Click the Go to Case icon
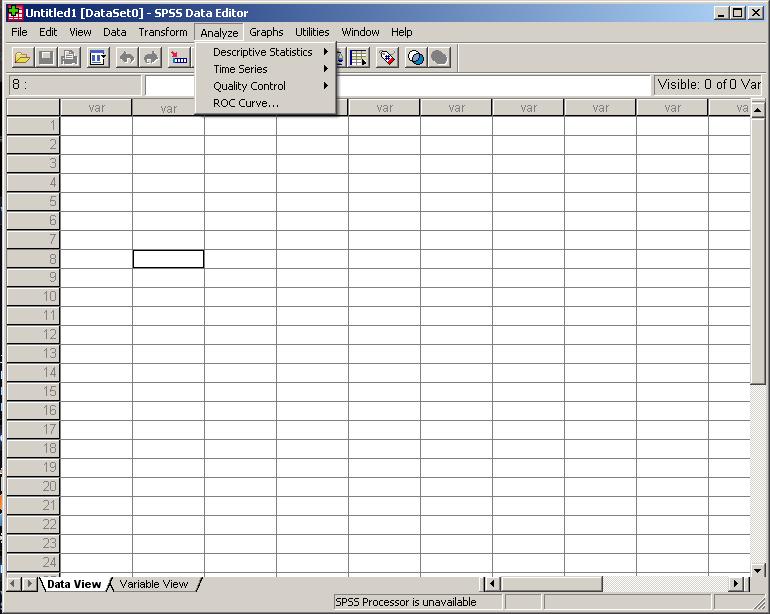The width and height of the screenshot is (770, 614). 180,58
